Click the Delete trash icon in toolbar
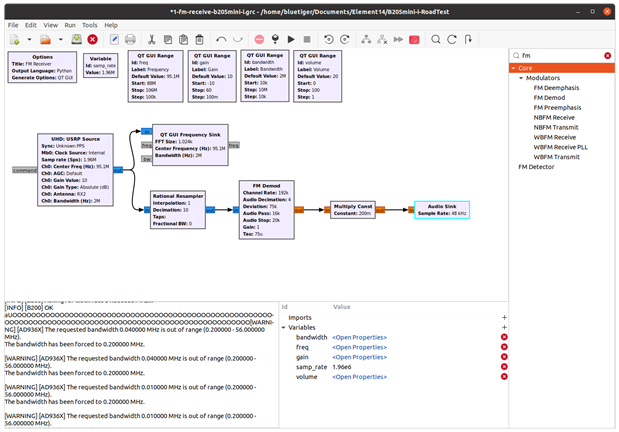The height and width of the screenshot is (432, 619). (199, 39)
